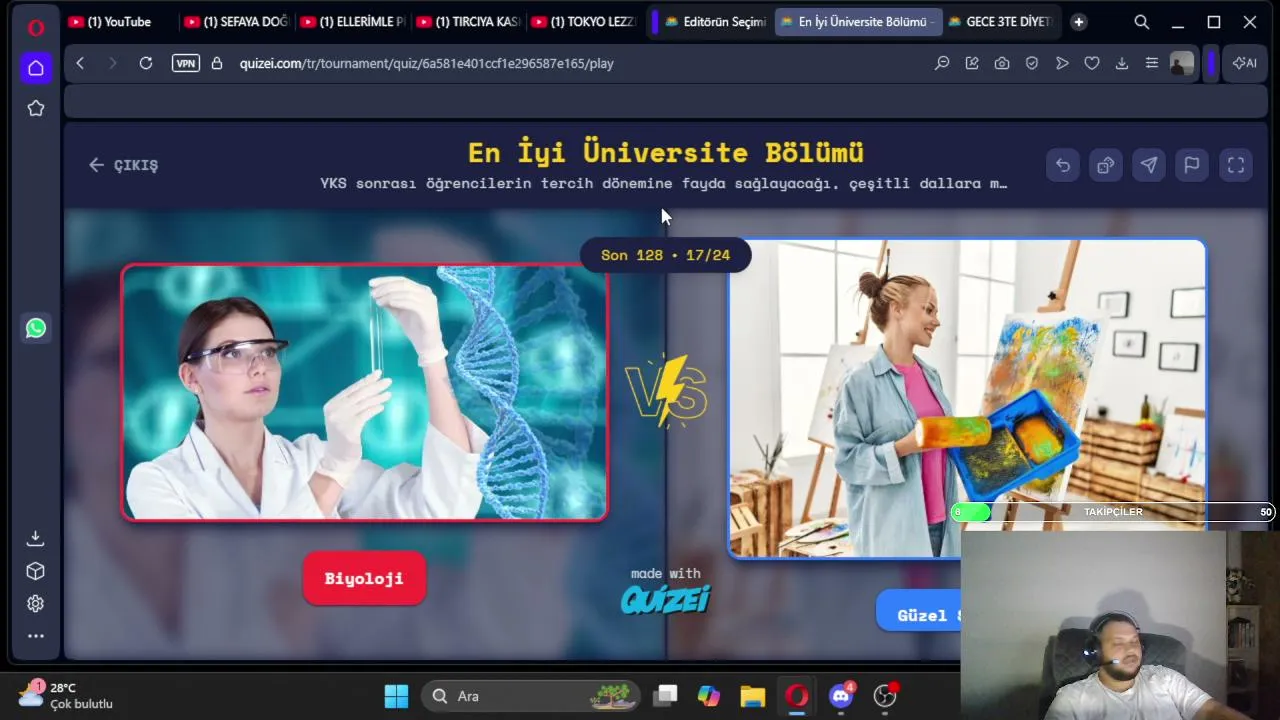Viewport: 1280px width, 720px height.
Task: Click the TAKİPÇİLER follower progress bar
Action: [1113, 512]
